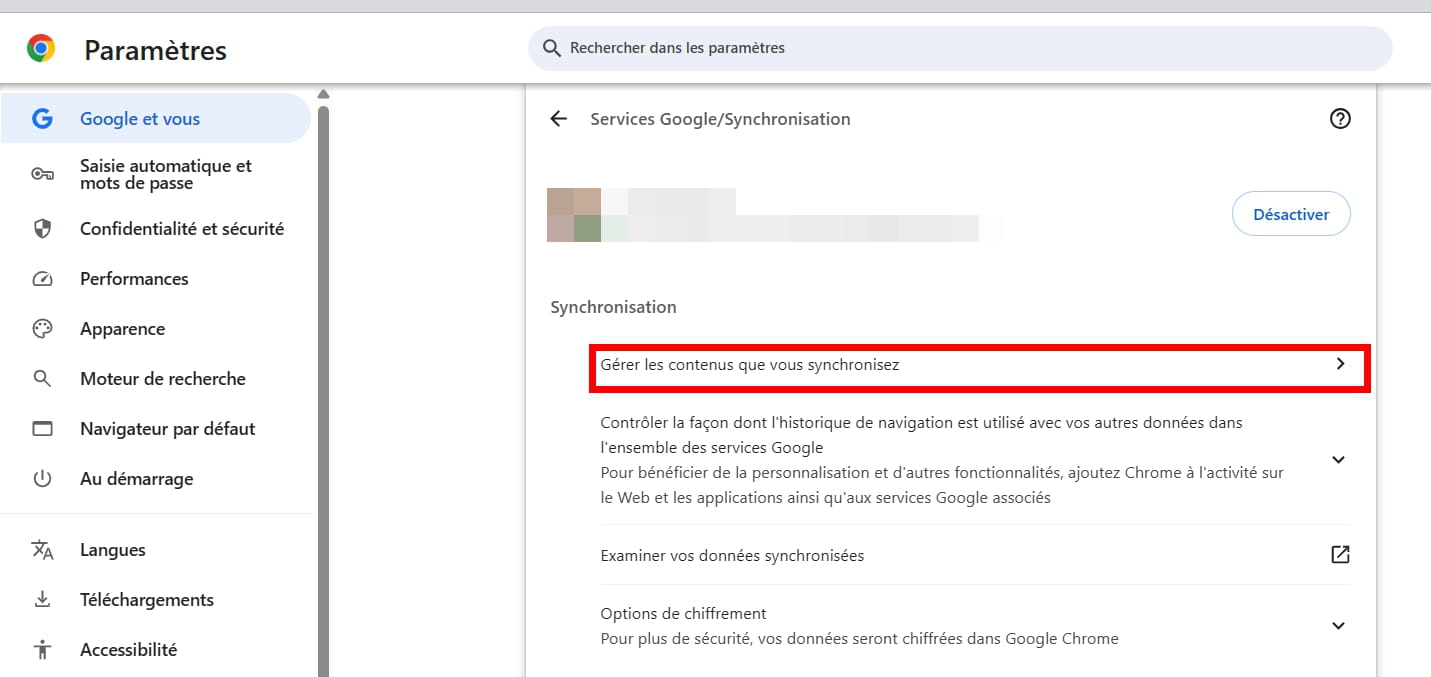Open Moteur de recherche settings
The height and width of the screenshot is (677, 1431).
point(162,379)
